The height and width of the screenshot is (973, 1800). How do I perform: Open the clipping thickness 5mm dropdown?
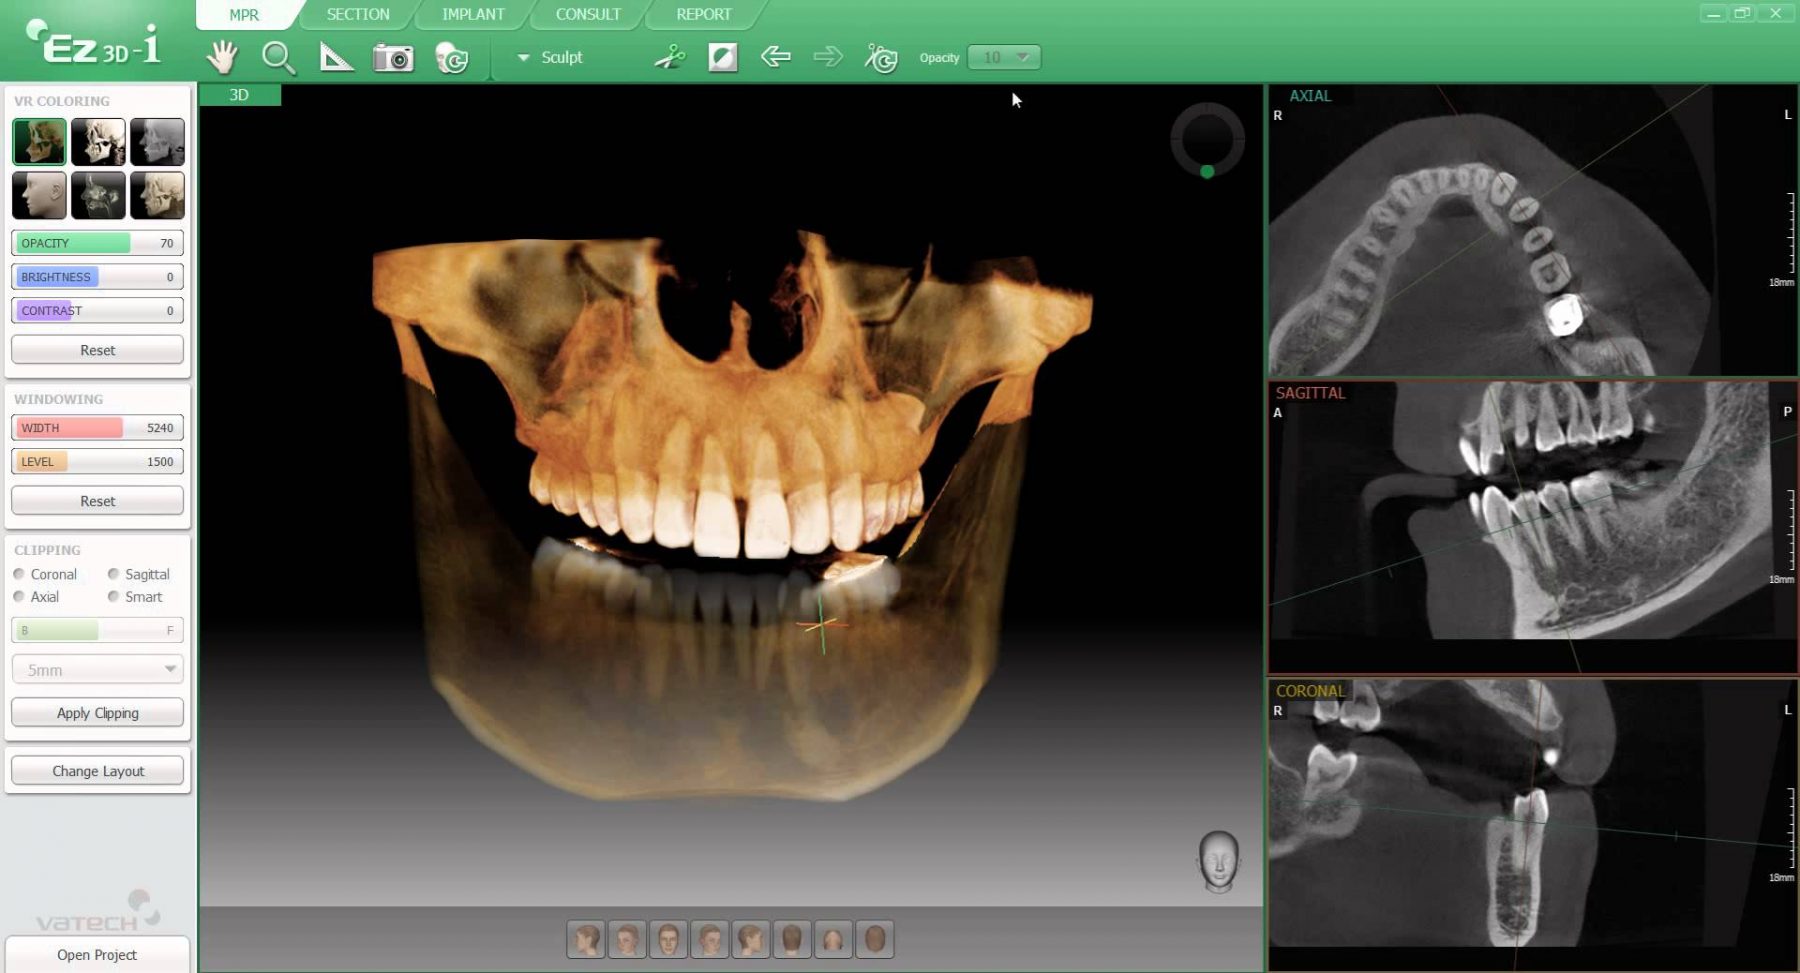[96, 668]
